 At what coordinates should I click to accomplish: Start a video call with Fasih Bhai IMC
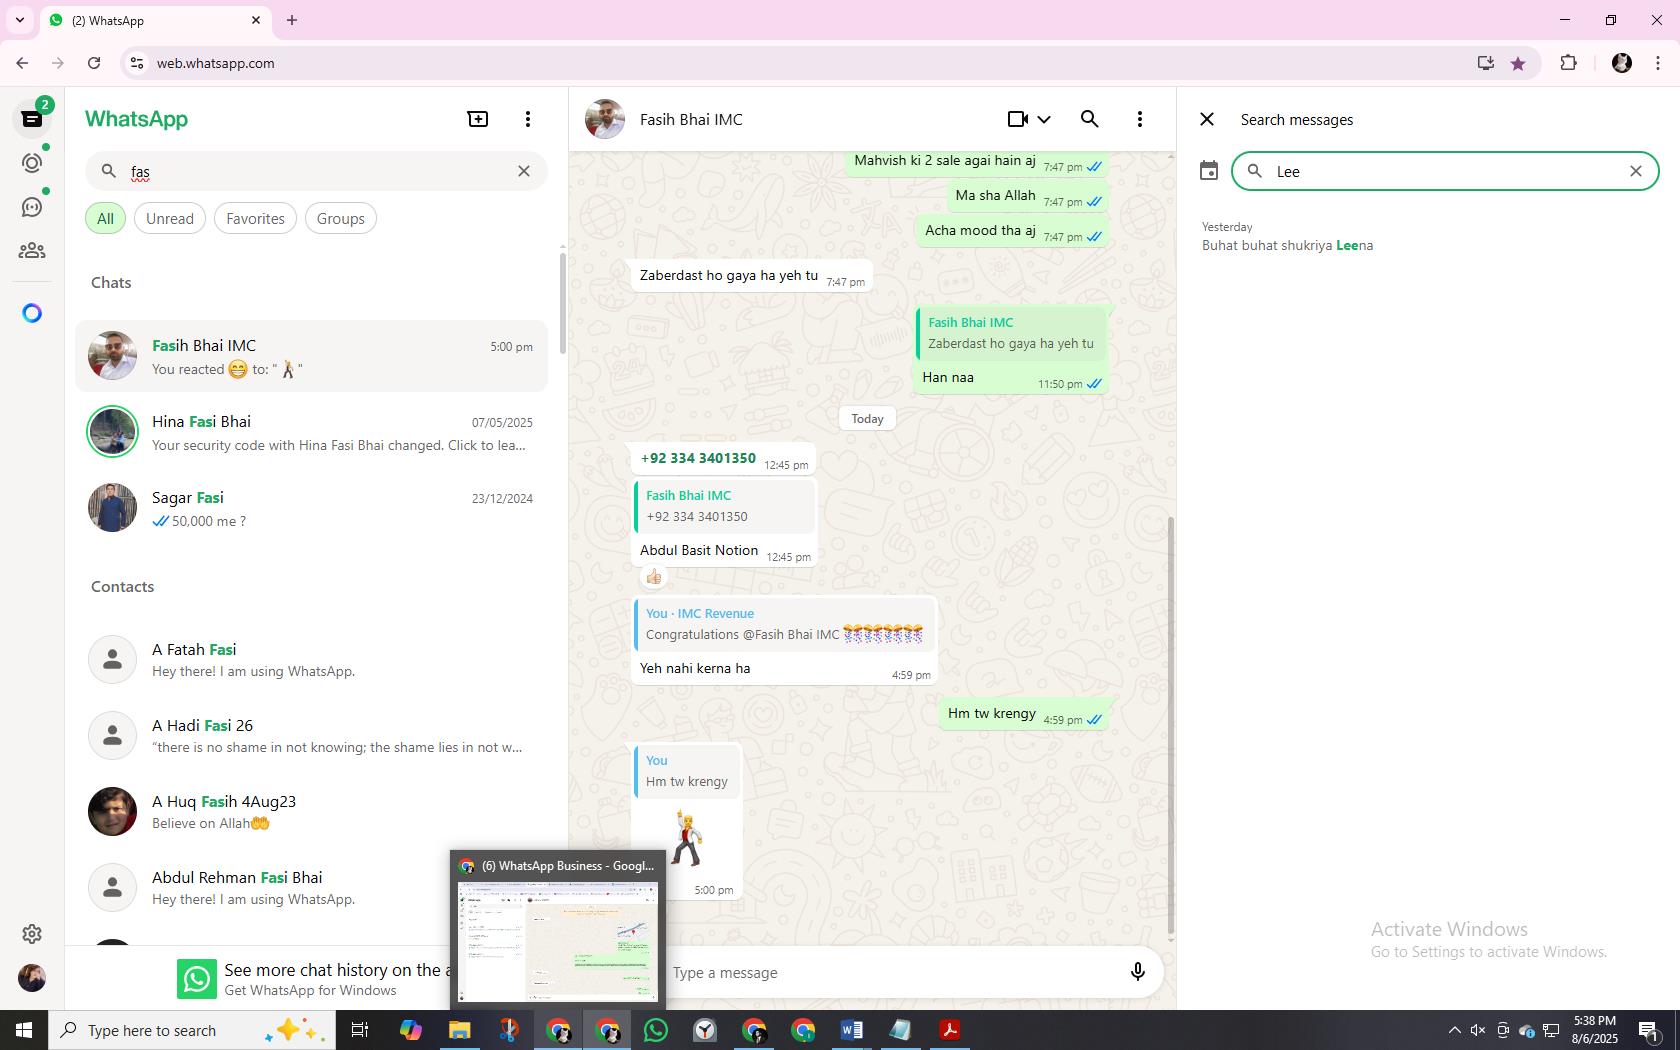click(x=1018, y=119)
